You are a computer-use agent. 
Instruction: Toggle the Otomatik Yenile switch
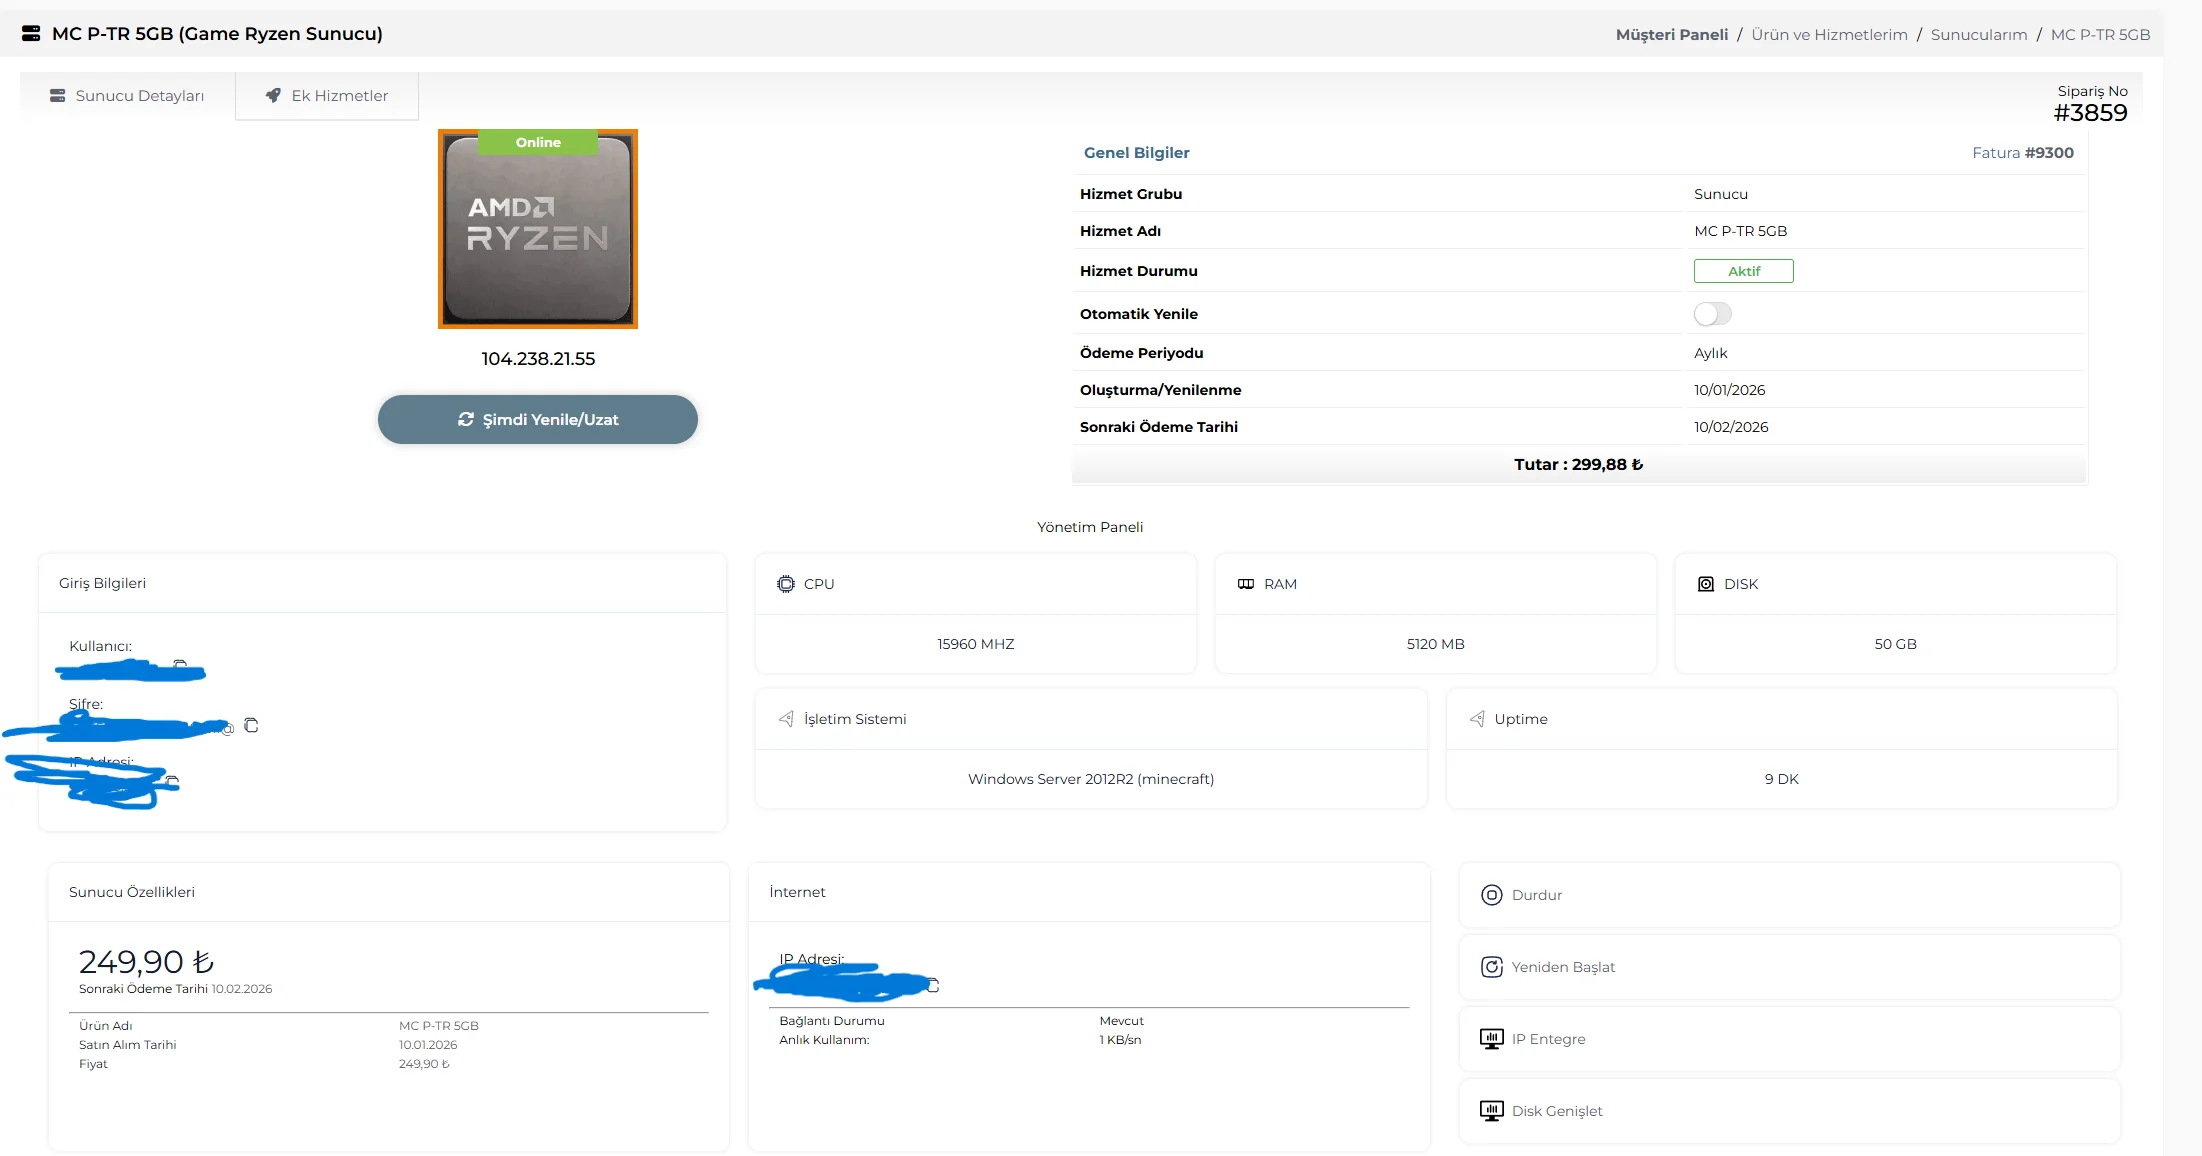1712,314
